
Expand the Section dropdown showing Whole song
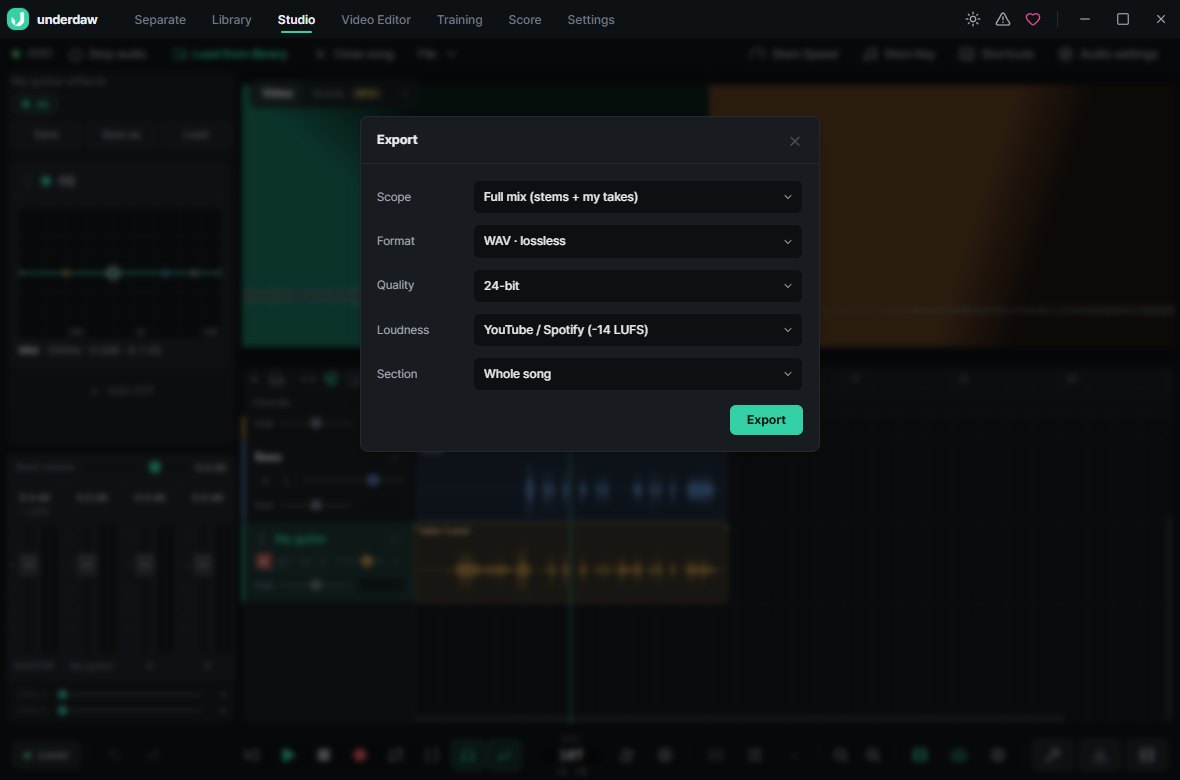637,374
